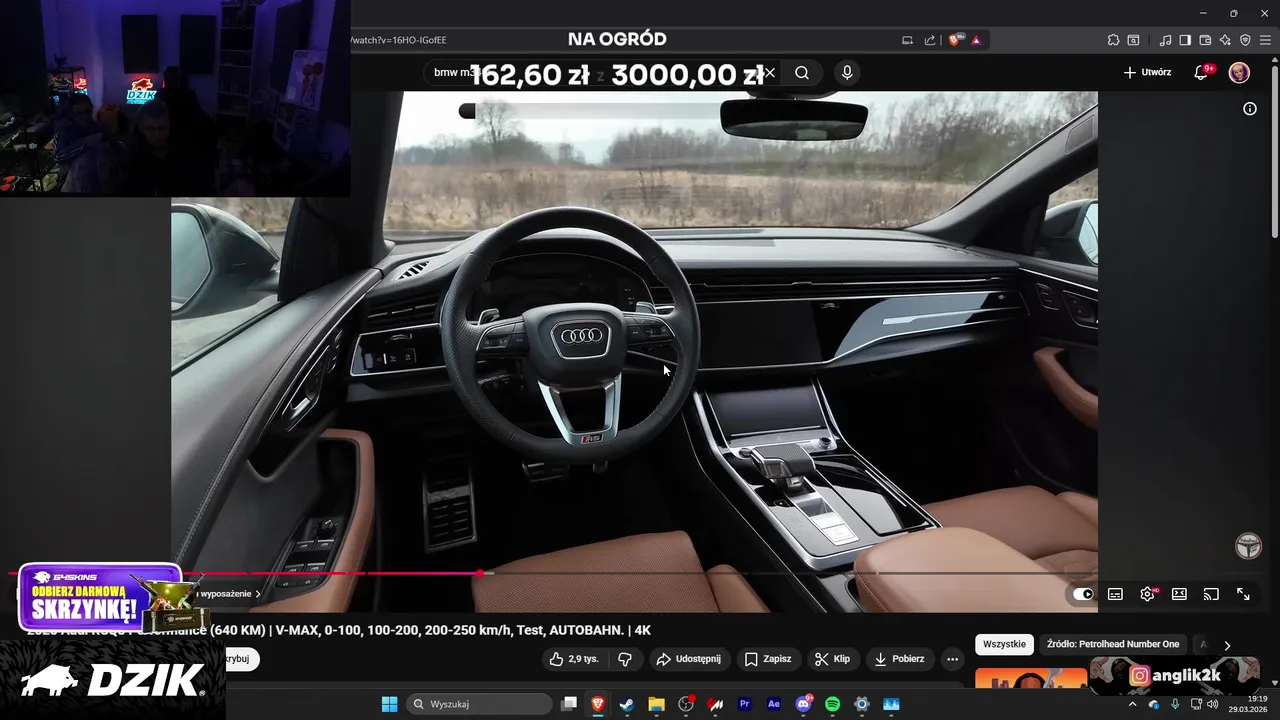This screenshot has width=1280, height=720.
Task: Open the Leo AI sparkle icon
Action: (1225, 40)
